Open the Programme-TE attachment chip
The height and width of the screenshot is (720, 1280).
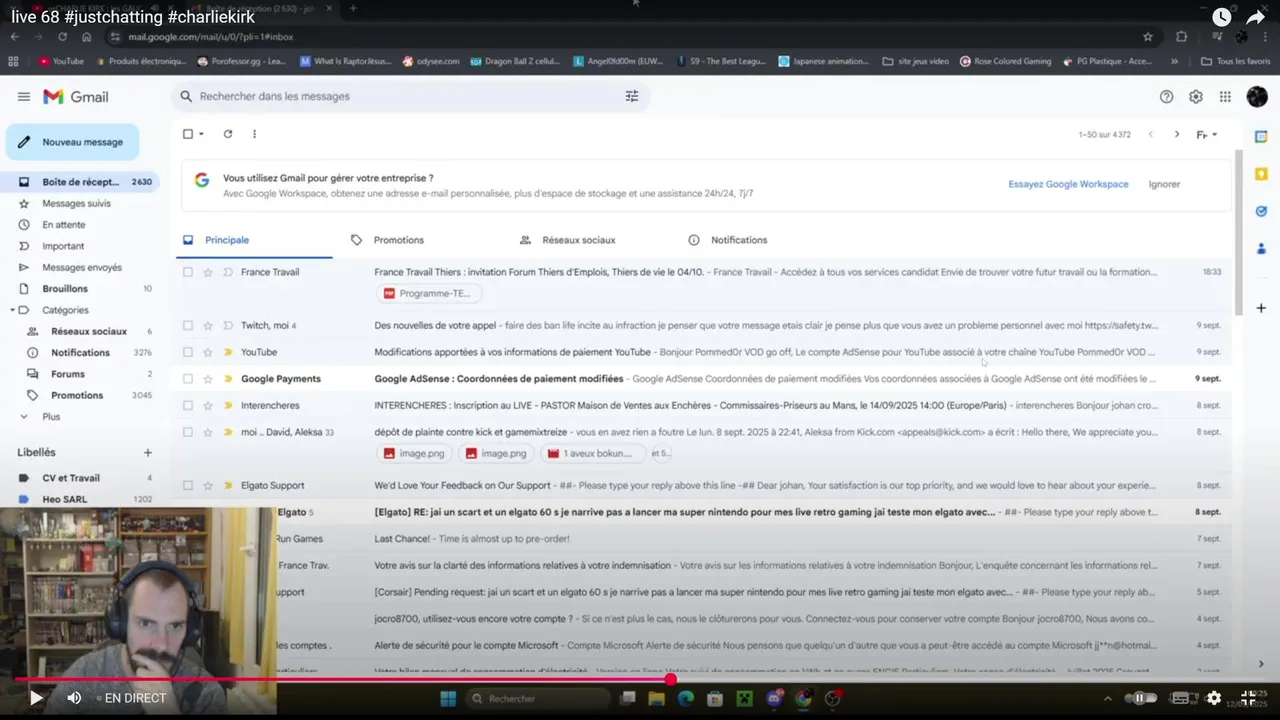429,293
